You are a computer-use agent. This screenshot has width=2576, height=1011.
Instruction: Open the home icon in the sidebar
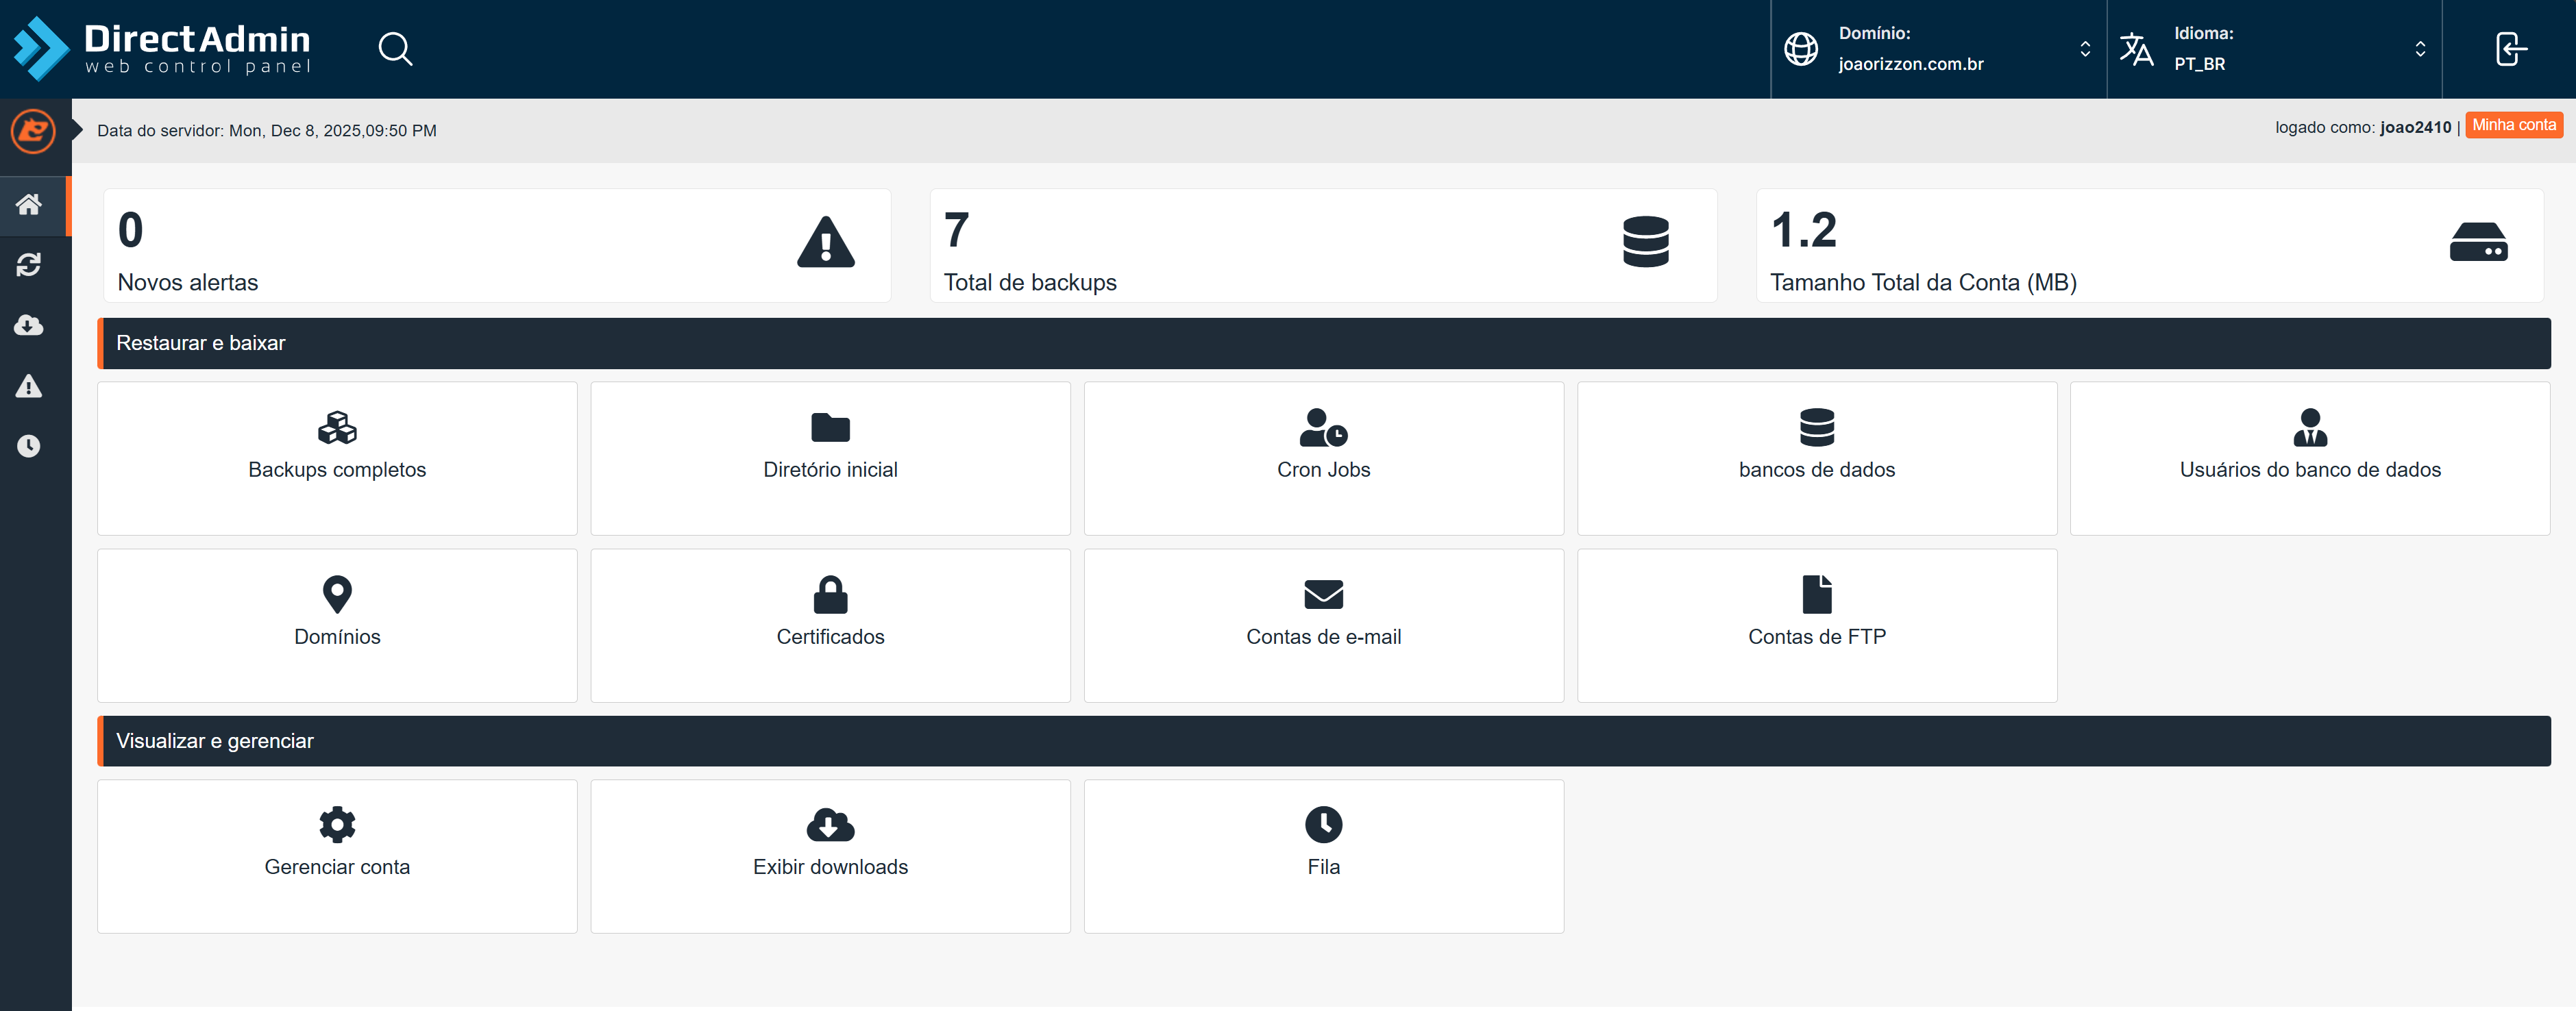(x=29, y=205)
